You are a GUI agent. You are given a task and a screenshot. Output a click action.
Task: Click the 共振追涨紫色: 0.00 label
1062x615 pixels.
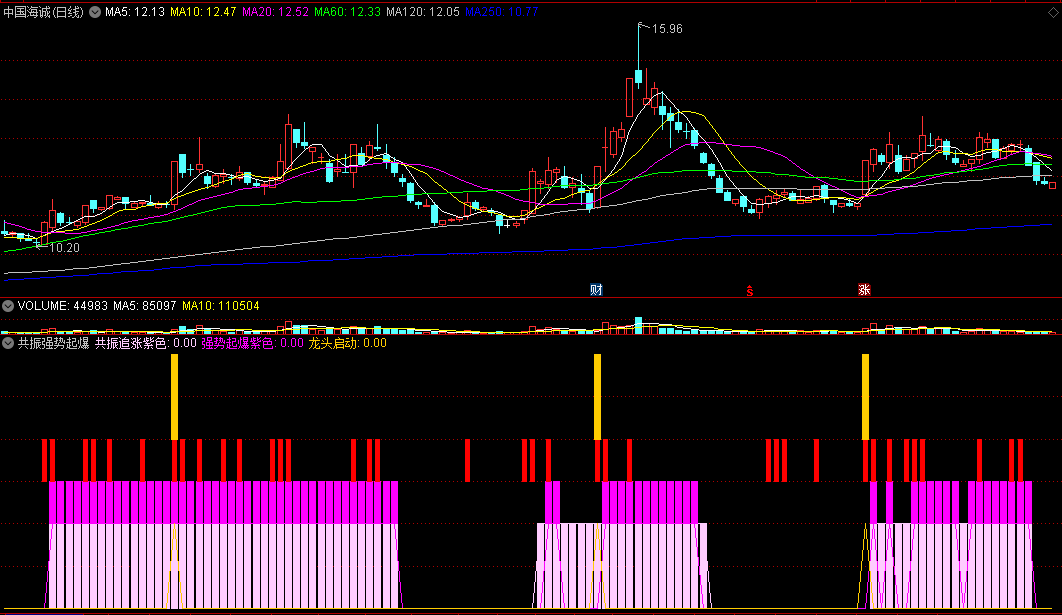[146, 343]
